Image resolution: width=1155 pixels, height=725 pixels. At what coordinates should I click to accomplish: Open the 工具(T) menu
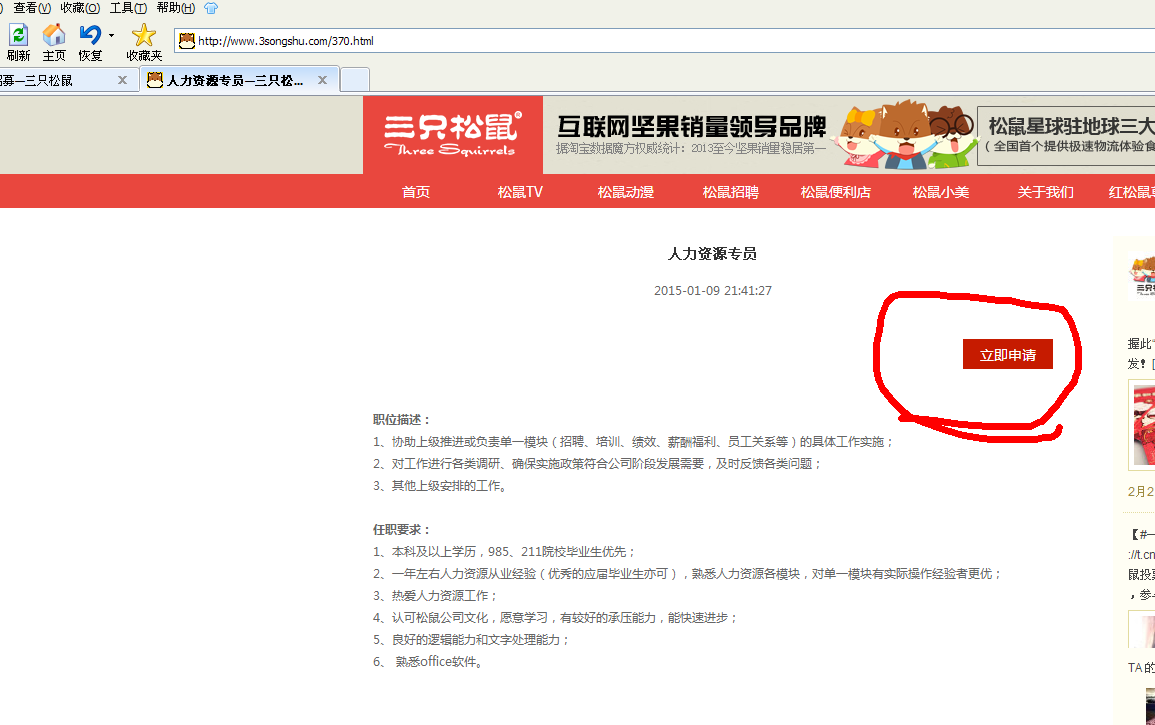click(128, 8)
